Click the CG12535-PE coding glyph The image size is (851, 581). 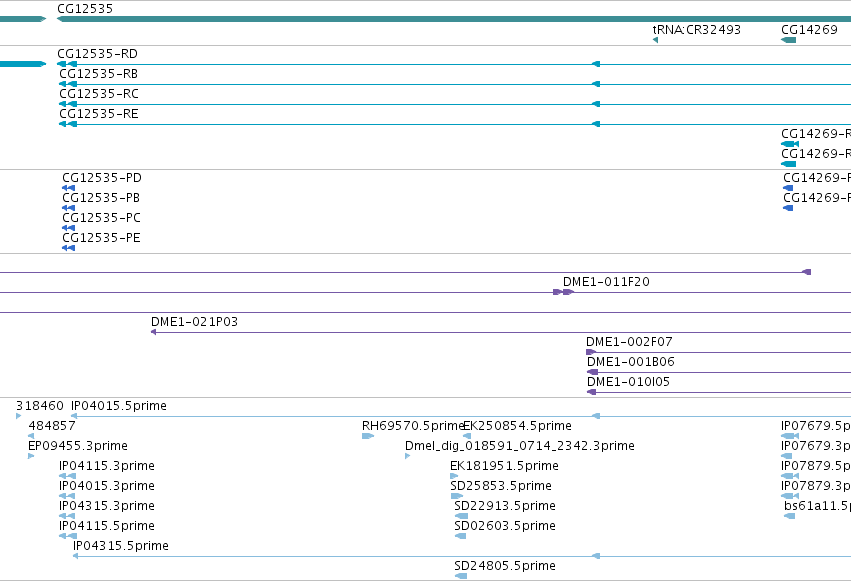[x=68, y=248]
